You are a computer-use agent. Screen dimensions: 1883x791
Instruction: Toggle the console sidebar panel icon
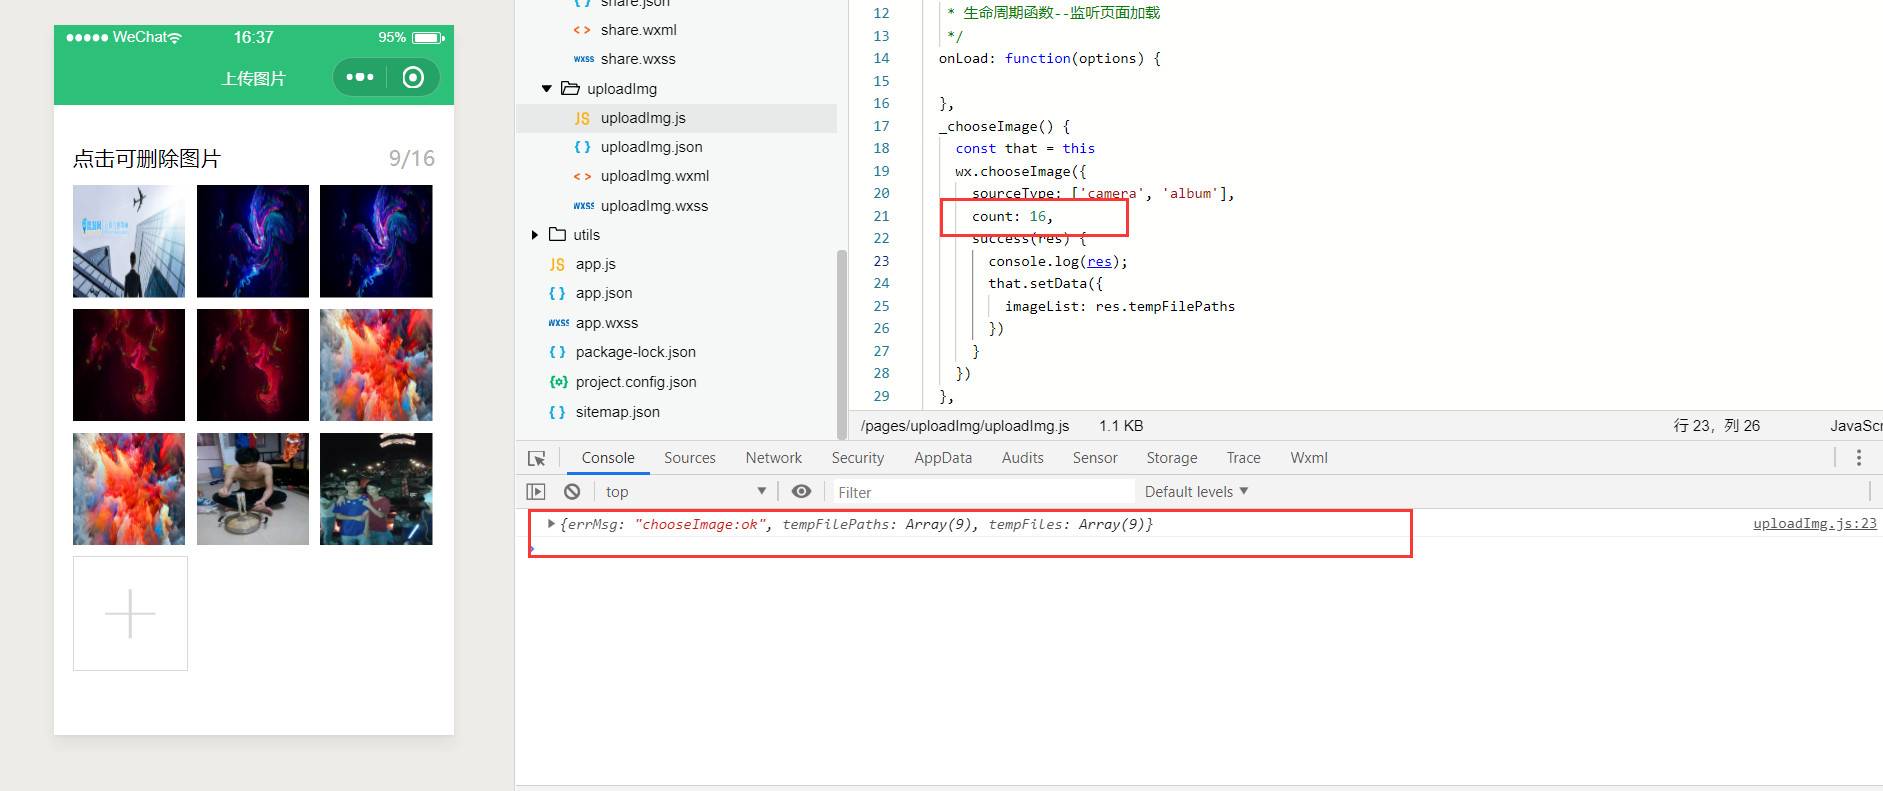point(536,492)
